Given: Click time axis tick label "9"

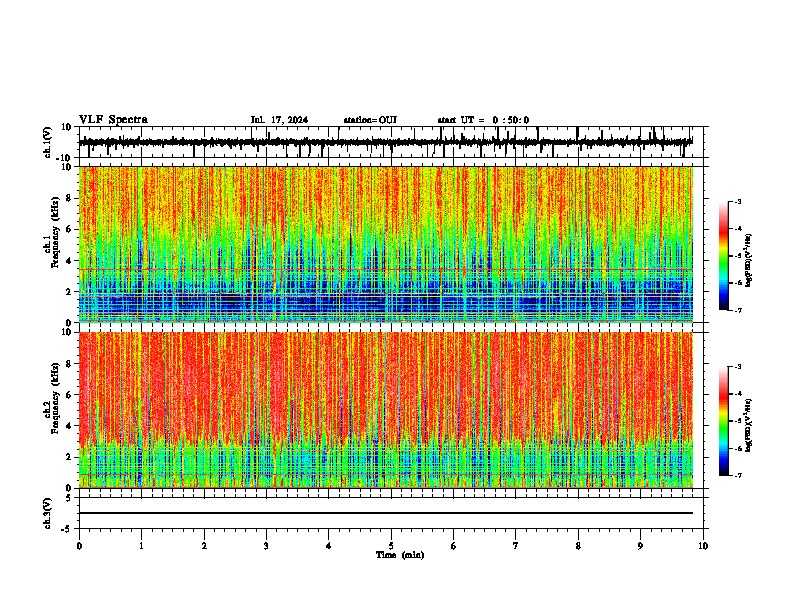Looking at the screenshot, I should point(640,546).
